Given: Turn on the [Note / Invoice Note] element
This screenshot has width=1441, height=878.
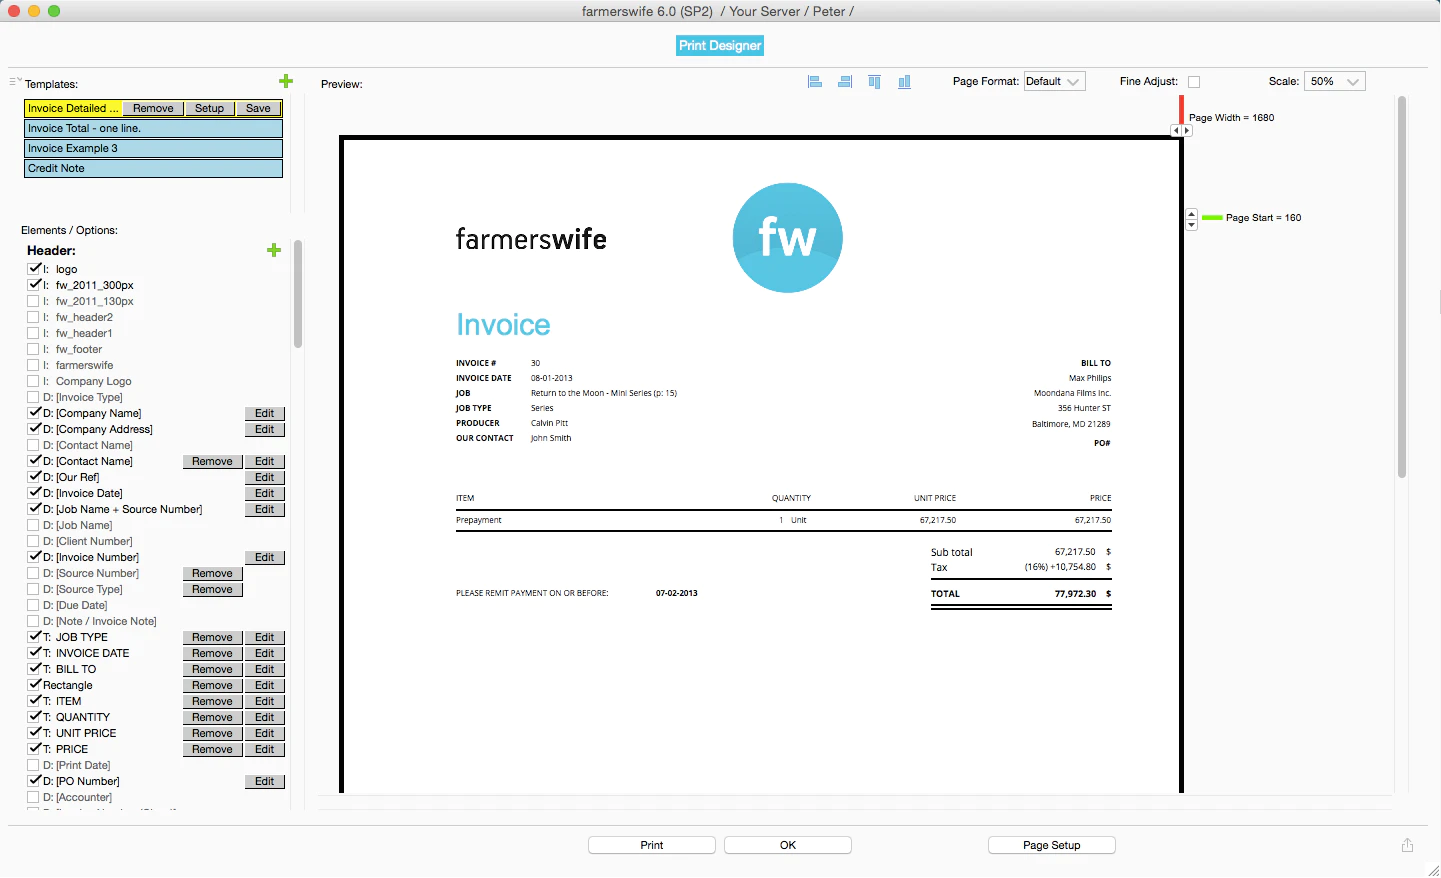Looking at the screenshot, I should tap(34, 621).
